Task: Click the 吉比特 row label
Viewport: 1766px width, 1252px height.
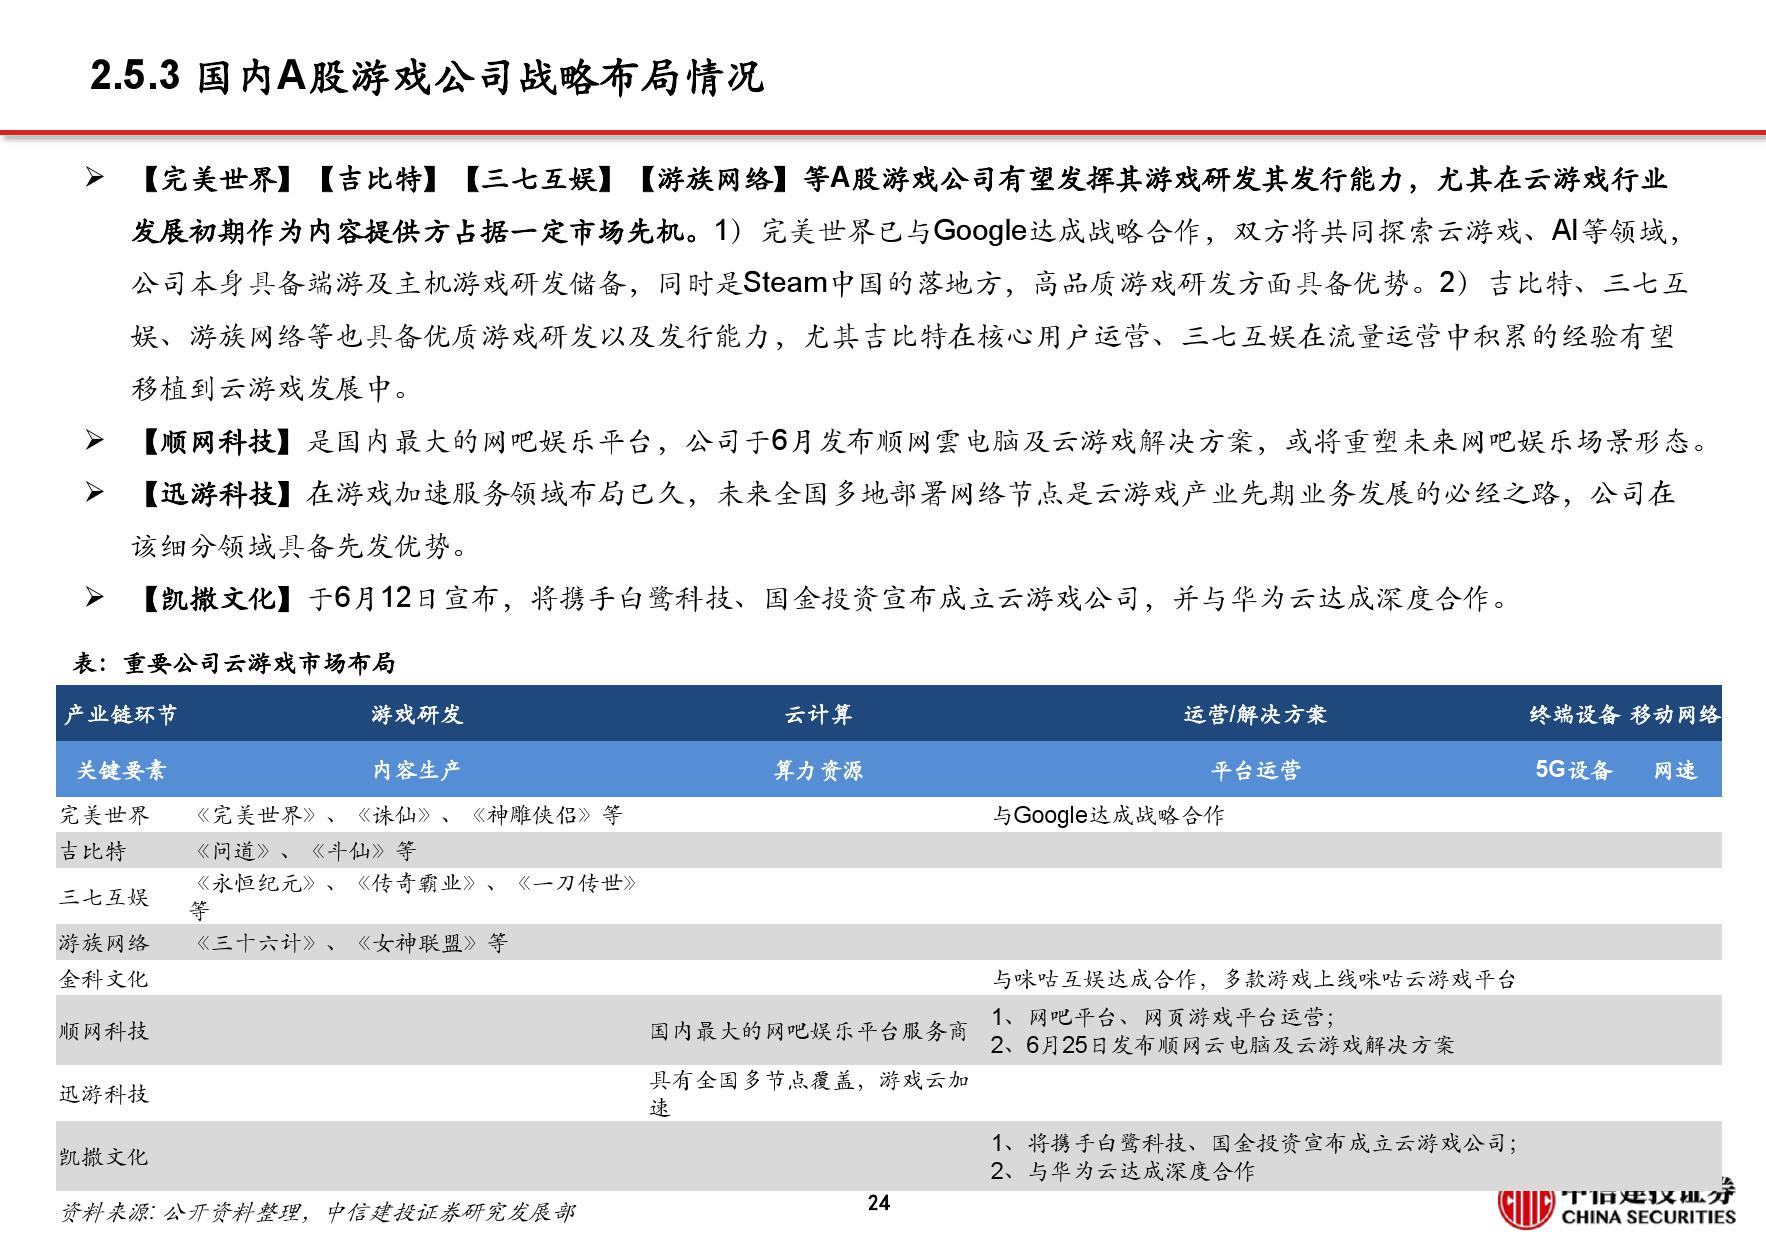Action: [93, 851]
